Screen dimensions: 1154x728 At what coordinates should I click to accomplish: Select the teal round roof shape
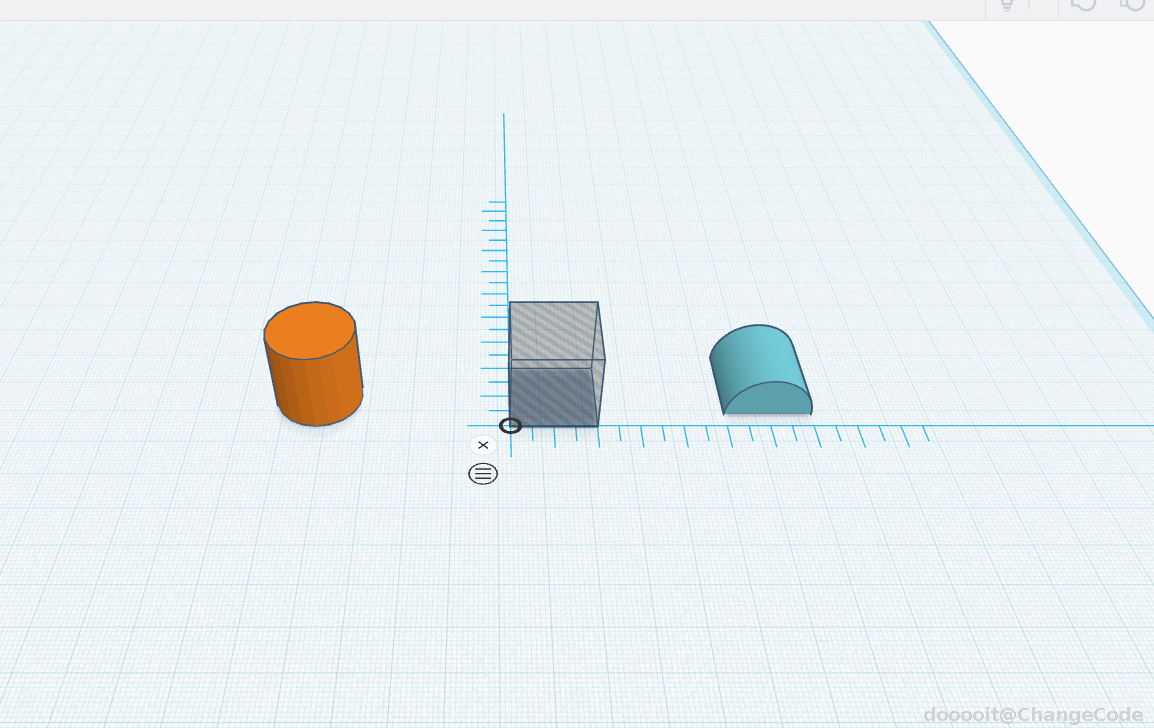(761, 370)
